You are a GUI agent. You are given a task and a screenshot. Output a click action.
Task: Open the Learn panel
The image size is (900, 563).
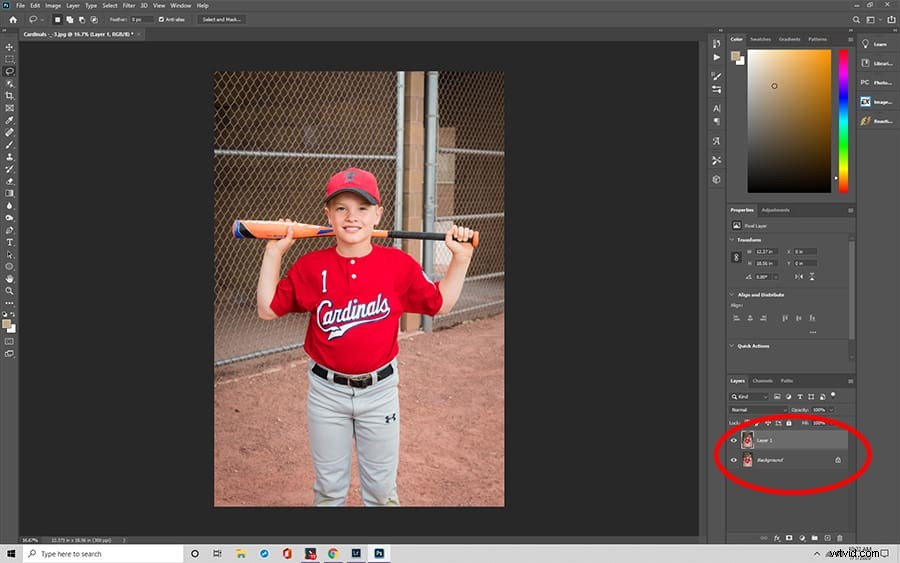point(875,44)
